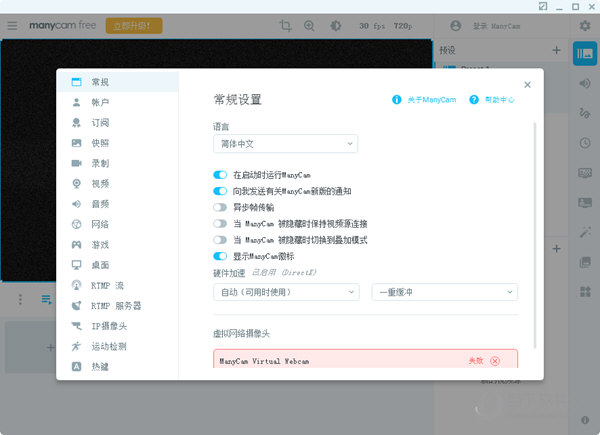600x435 pixels.
Task: Click the zoom-in magnifier icon
Action: click(309, 26)
